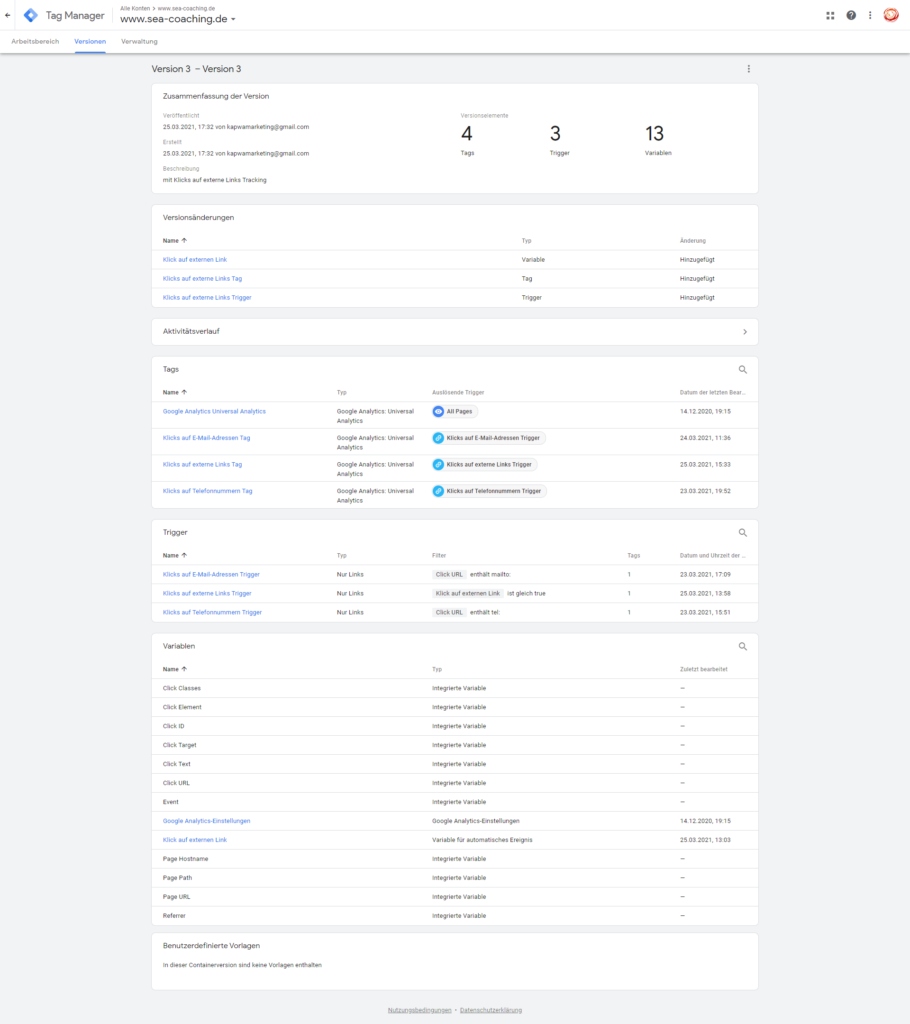Switch to the Arbeitsbereich tab
910x1024 pixels.
35,42
